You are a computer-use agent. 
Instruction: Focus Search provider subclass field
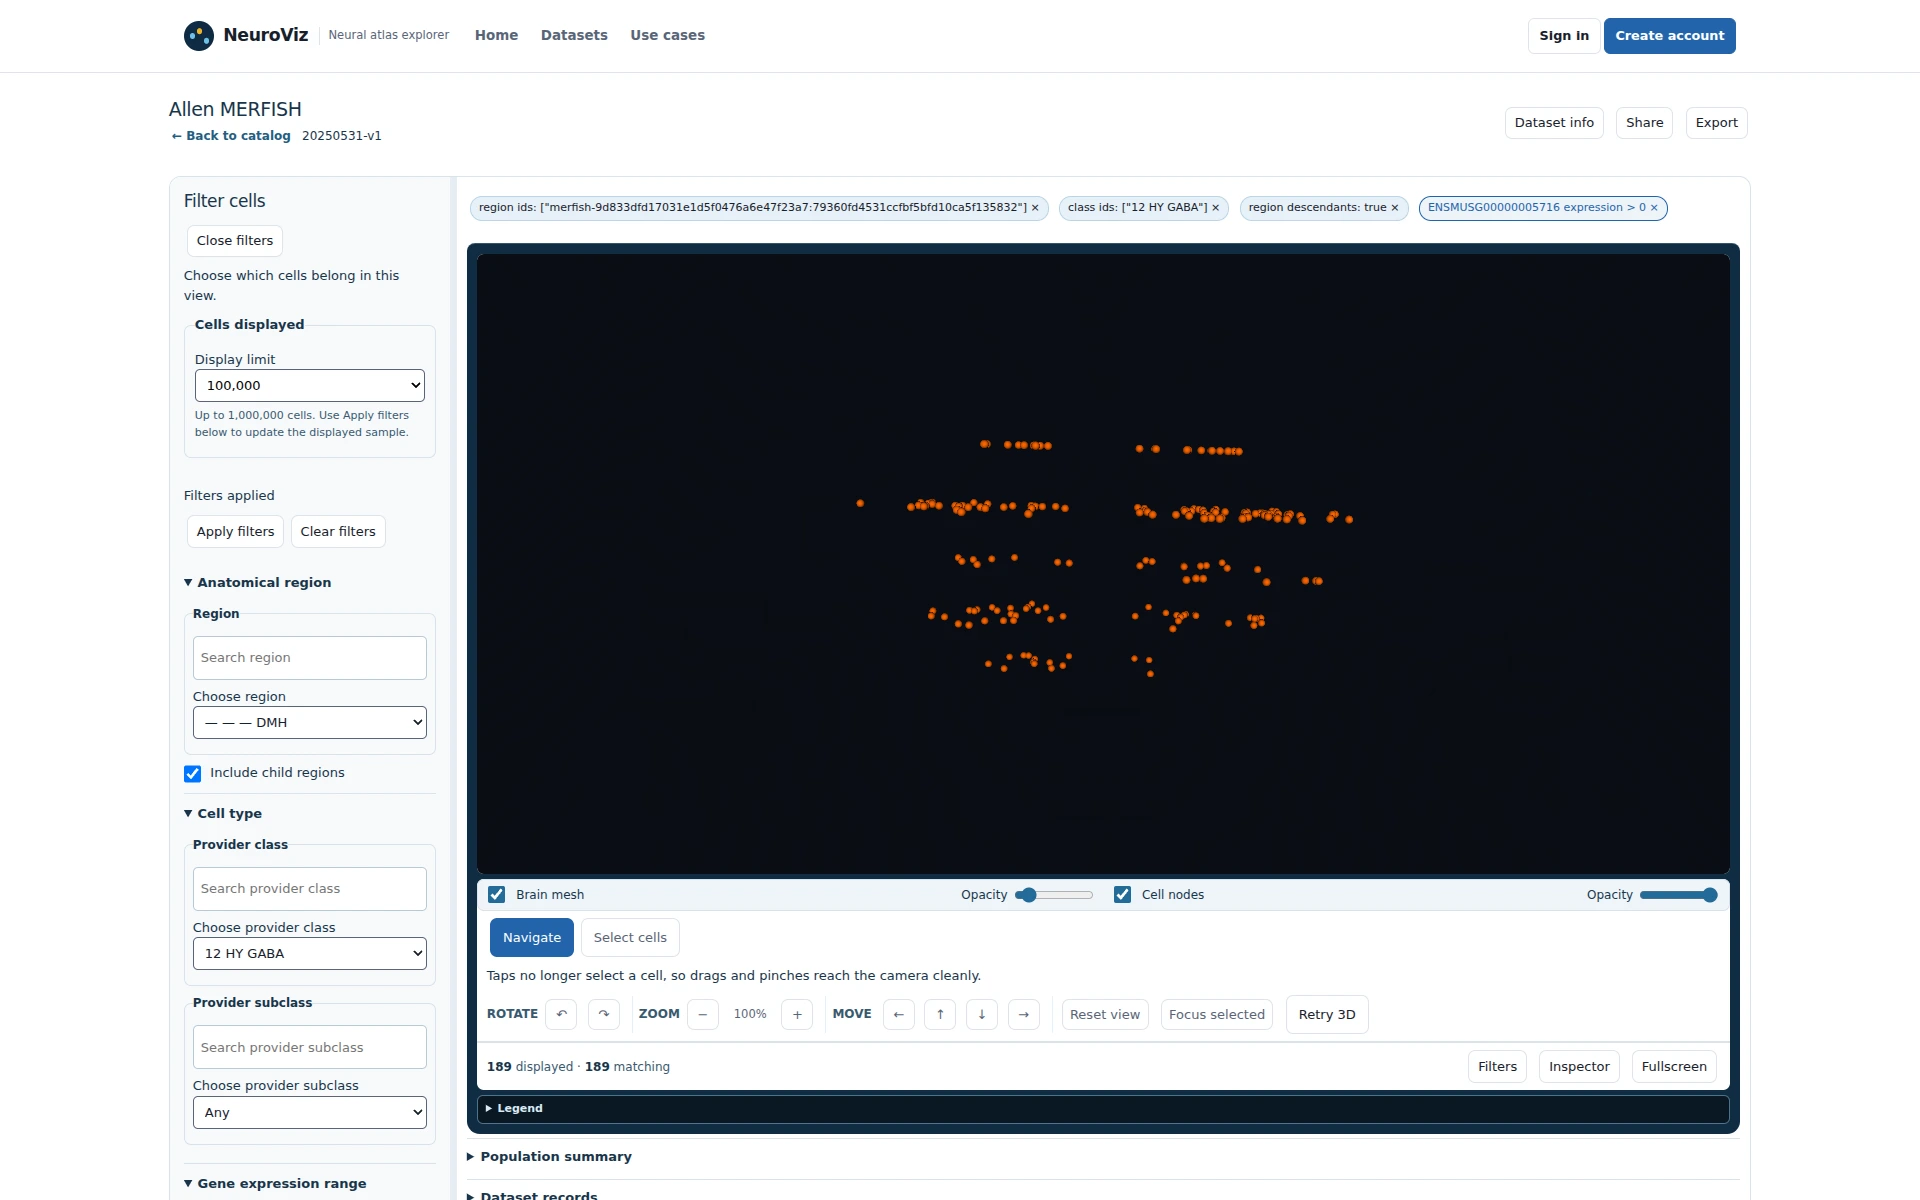point(310,1047)
